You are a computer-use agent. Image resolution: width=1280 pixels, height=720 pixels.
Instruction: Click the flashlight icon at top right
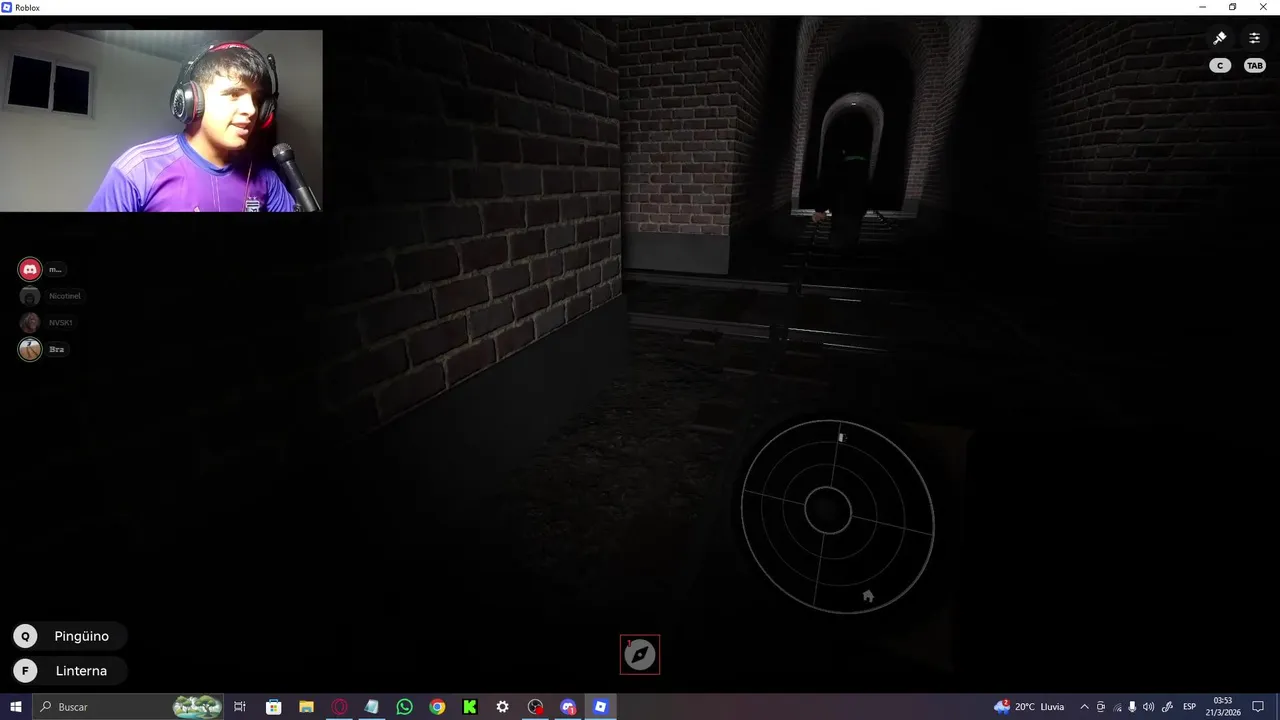tap(1220, 38)
